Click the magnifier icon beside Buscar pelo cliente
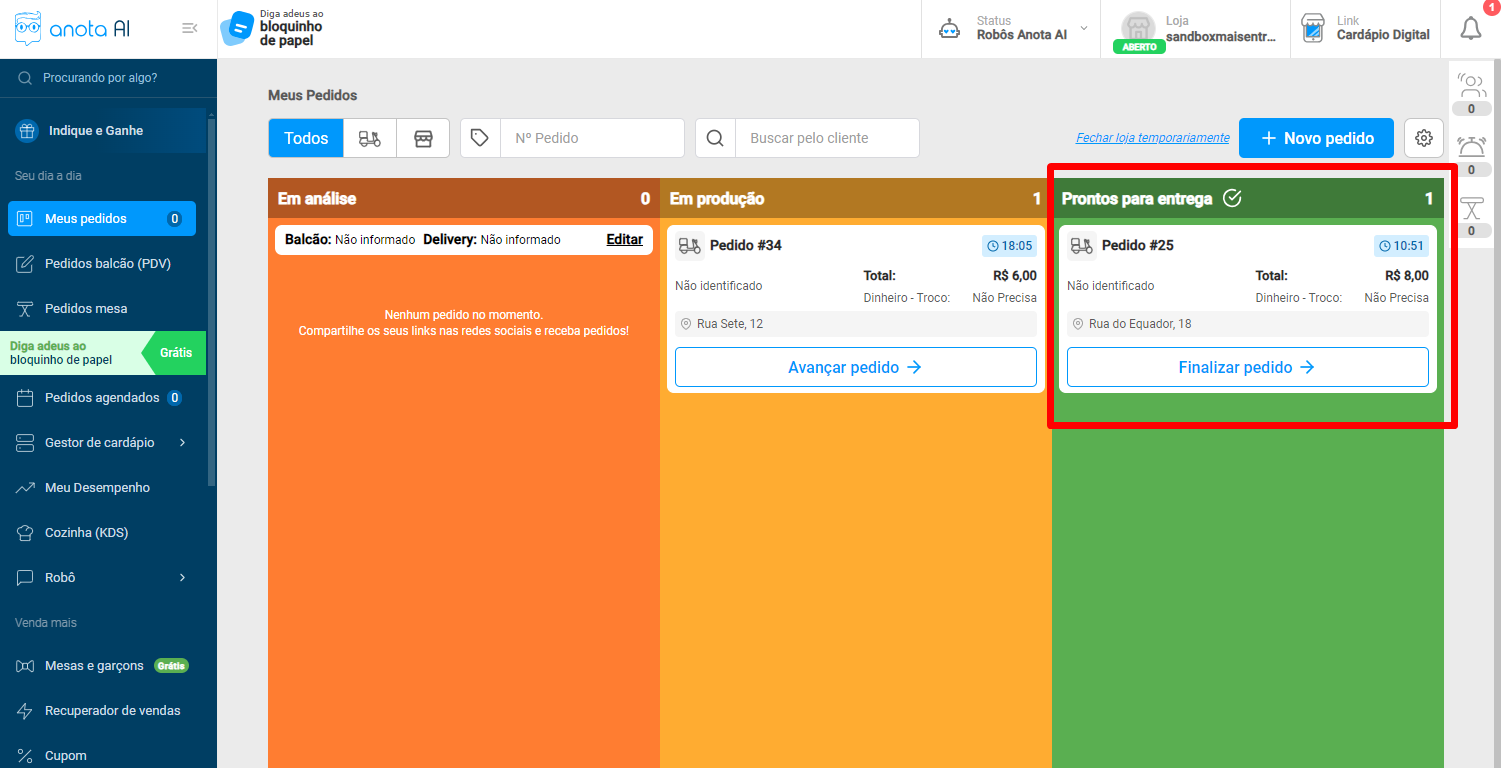The height and width of the screenshot is (768, 1501). (715, 138)
